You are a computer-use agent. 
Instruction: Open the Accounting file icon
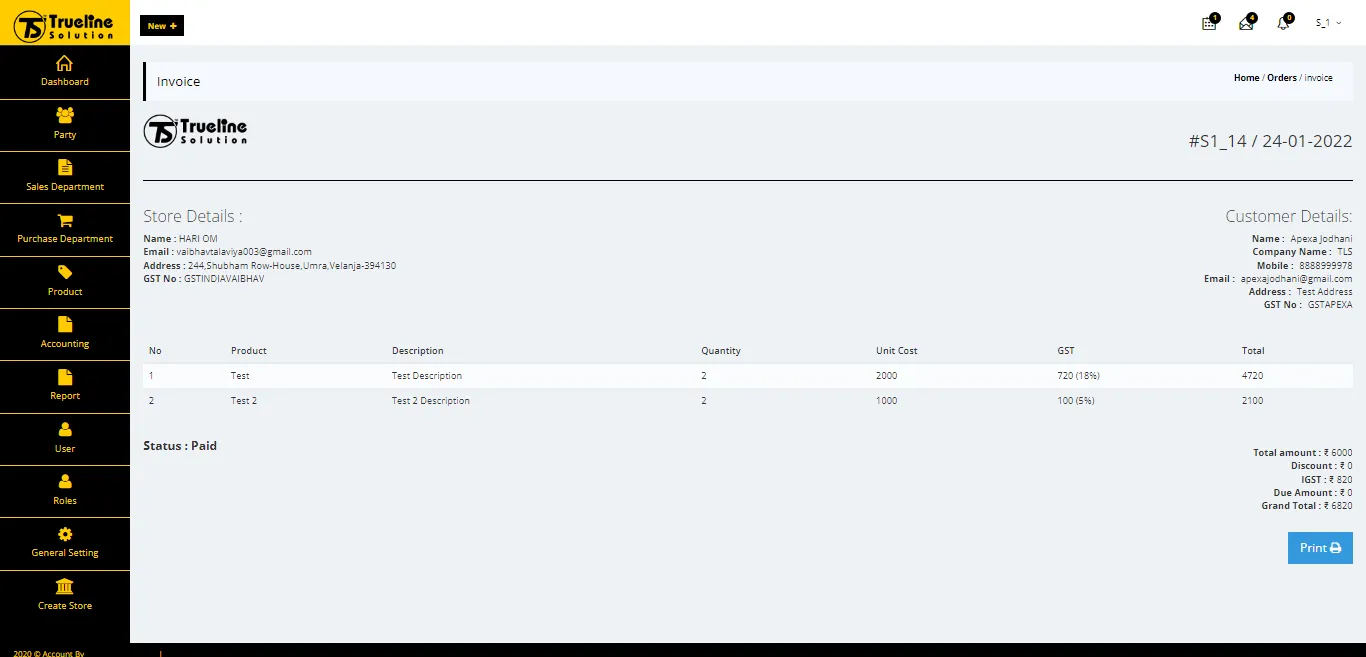click(x=65, y=324)
